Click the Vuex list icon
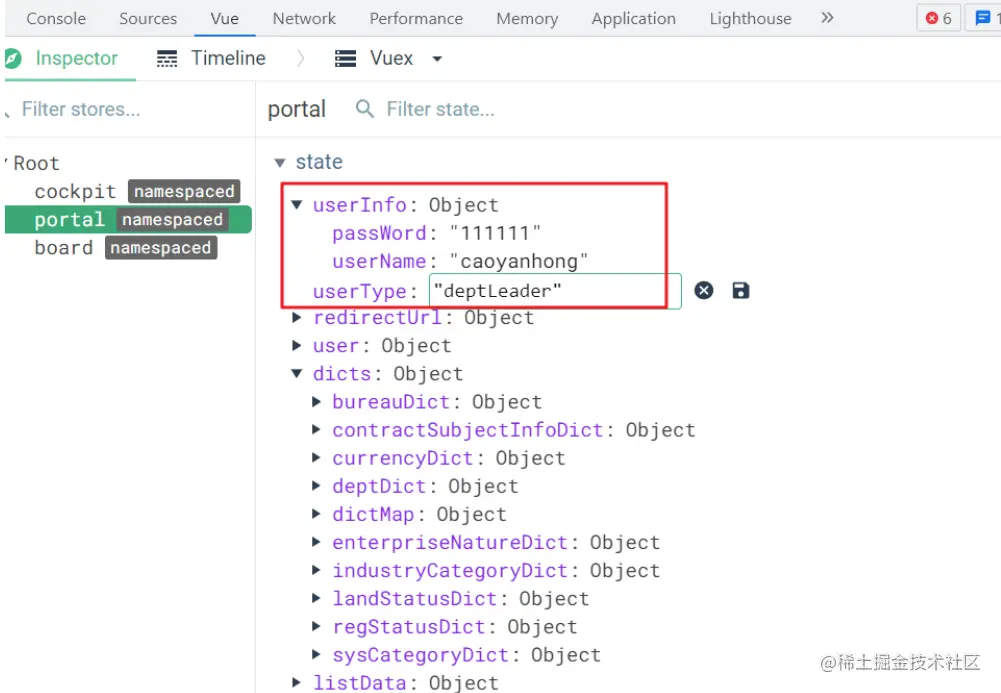The width and height of the screenshot is (1001, 693). point(345,59)
